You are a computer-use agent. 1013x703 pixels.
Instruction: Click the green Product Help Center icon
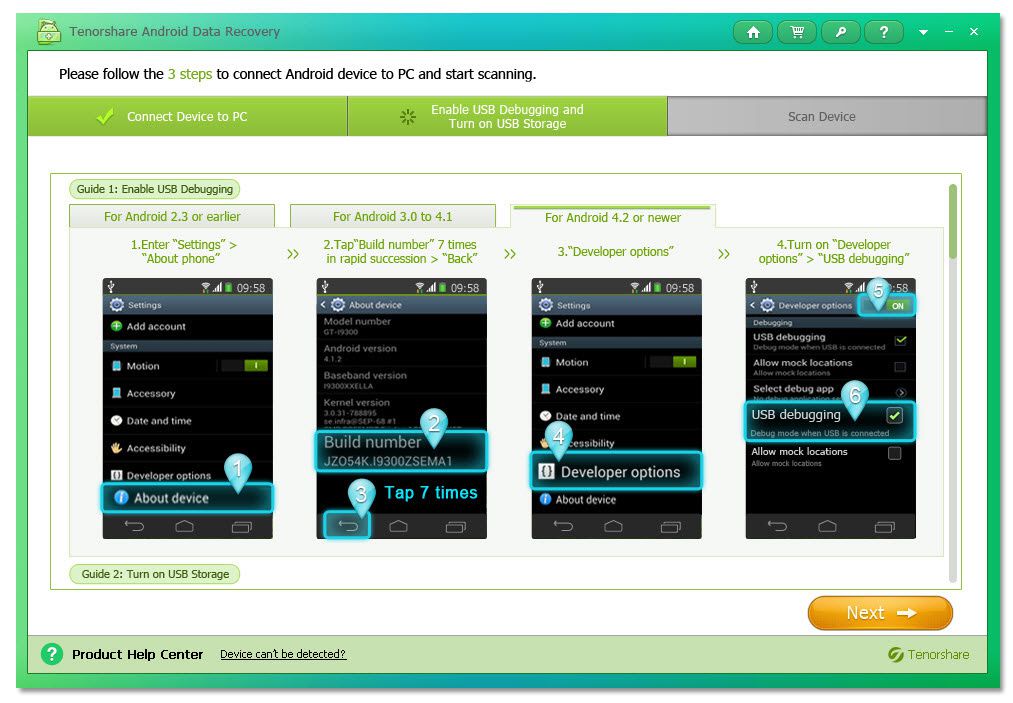52,654
